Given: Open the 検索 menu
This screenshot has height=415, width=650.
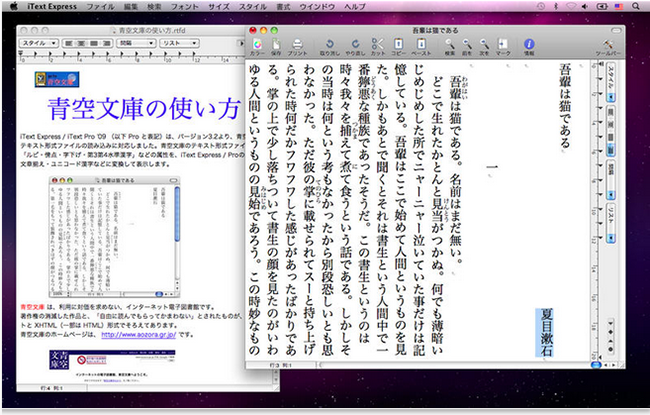Looking at the screenshot, I should (155, 6).
